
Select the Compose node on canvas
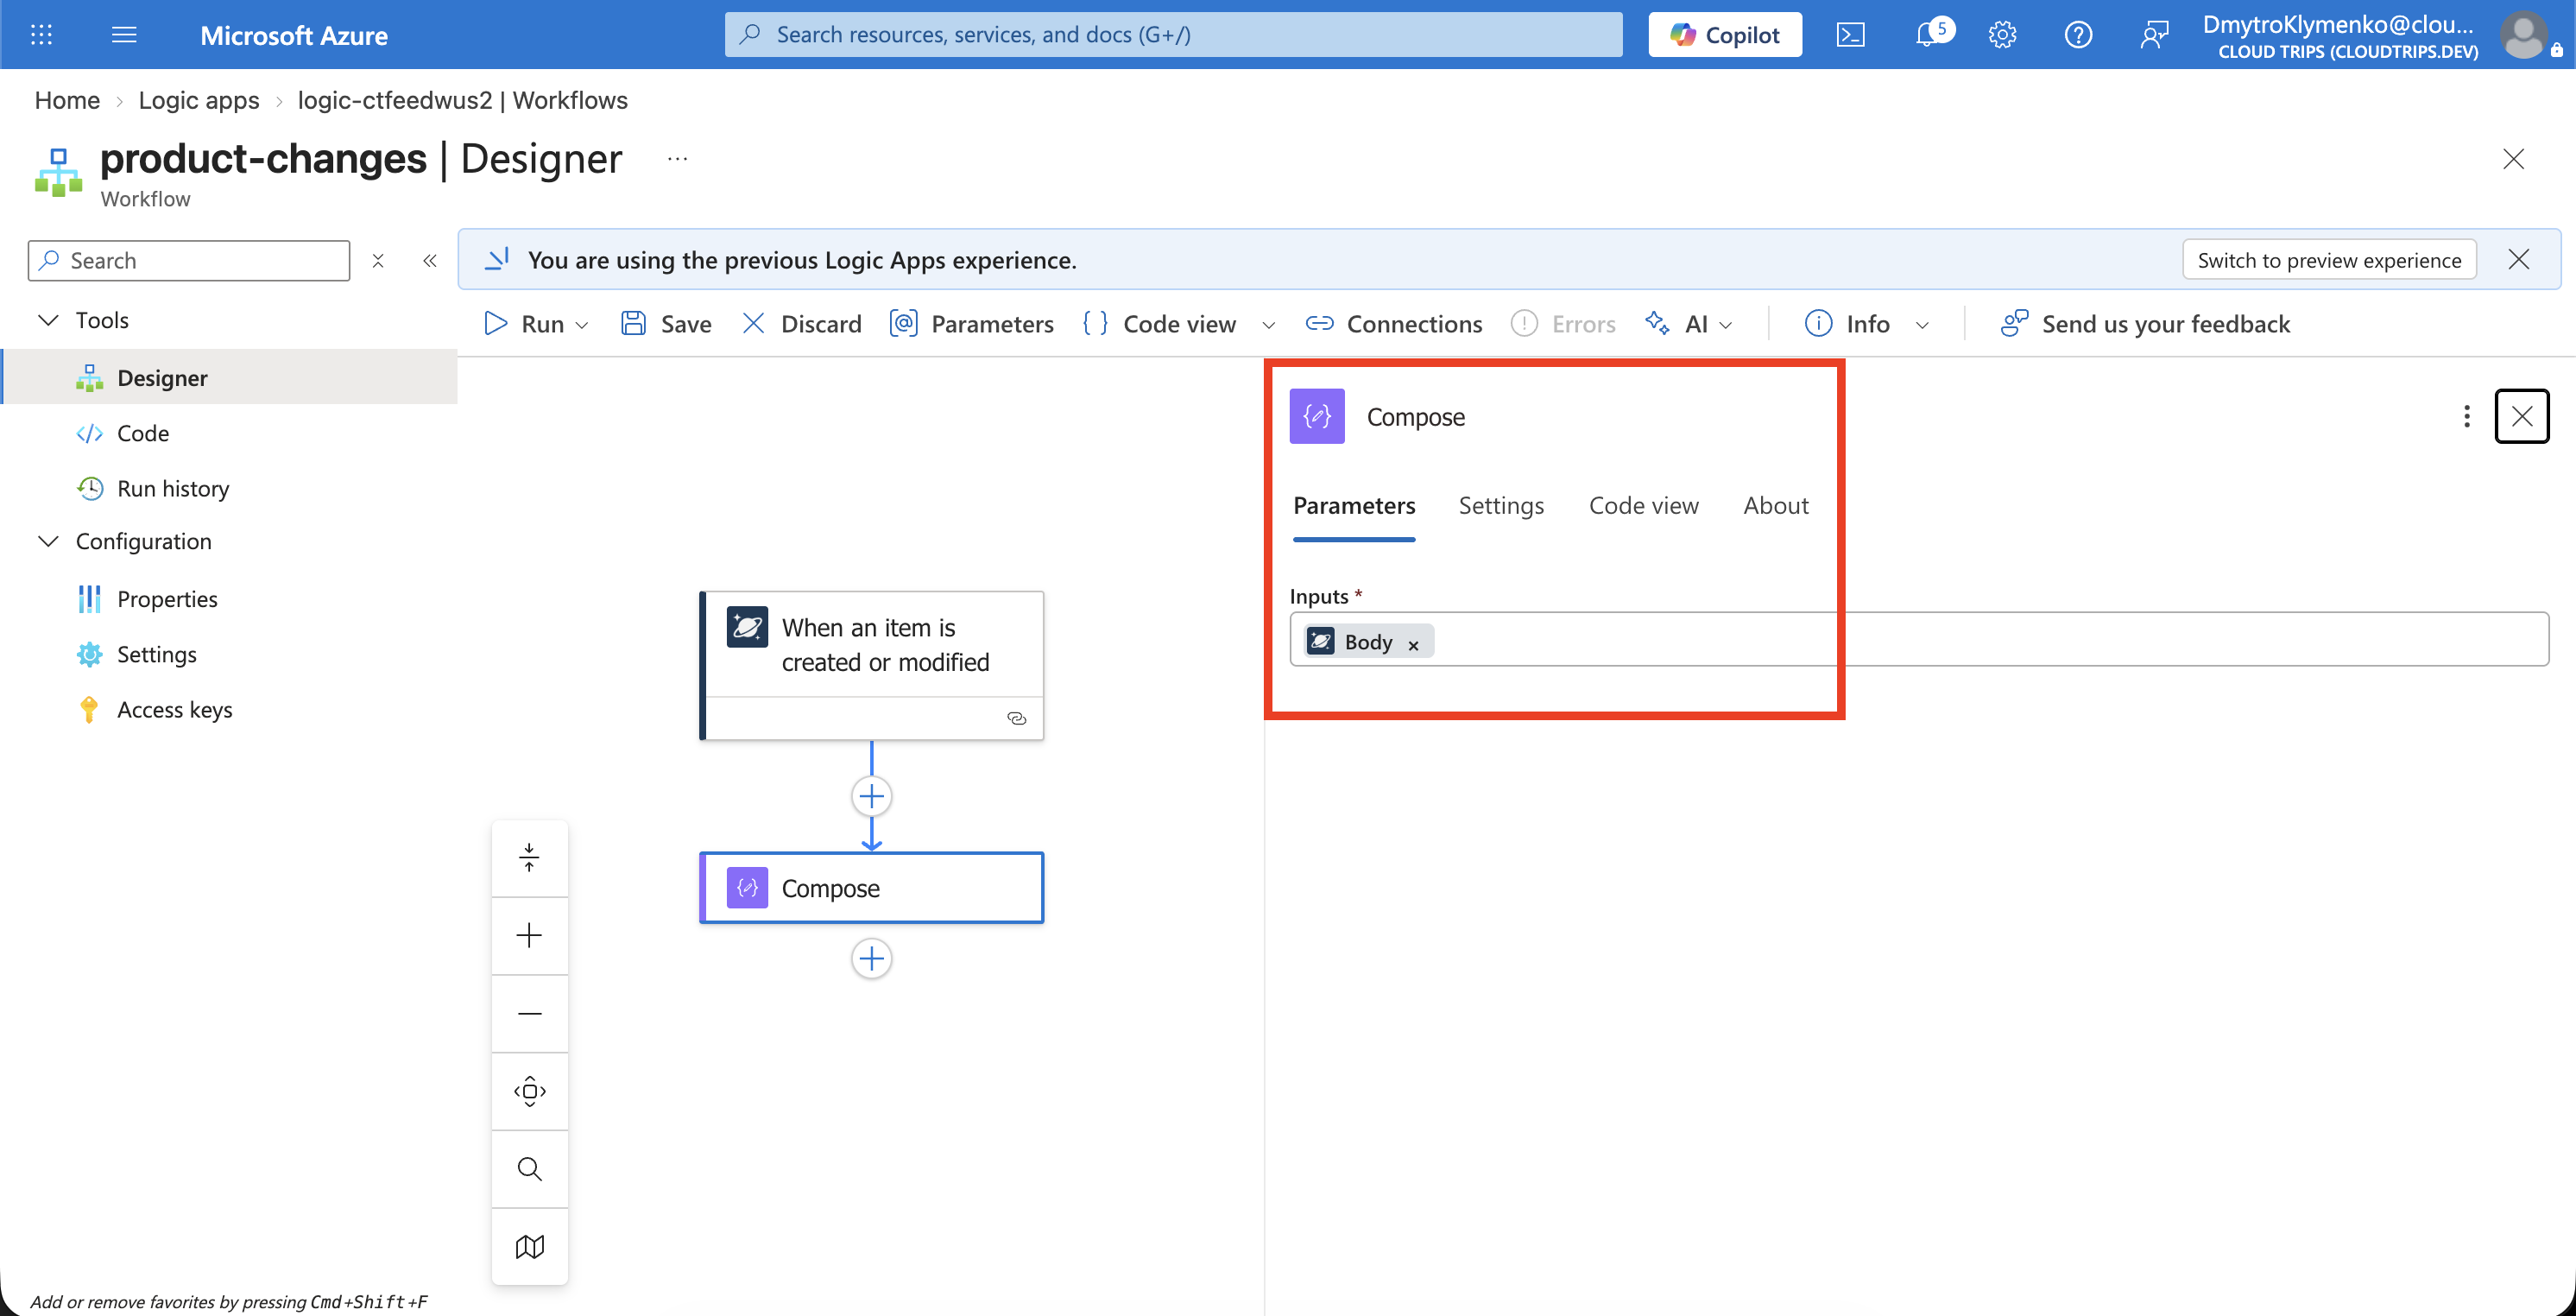point(871,888)
